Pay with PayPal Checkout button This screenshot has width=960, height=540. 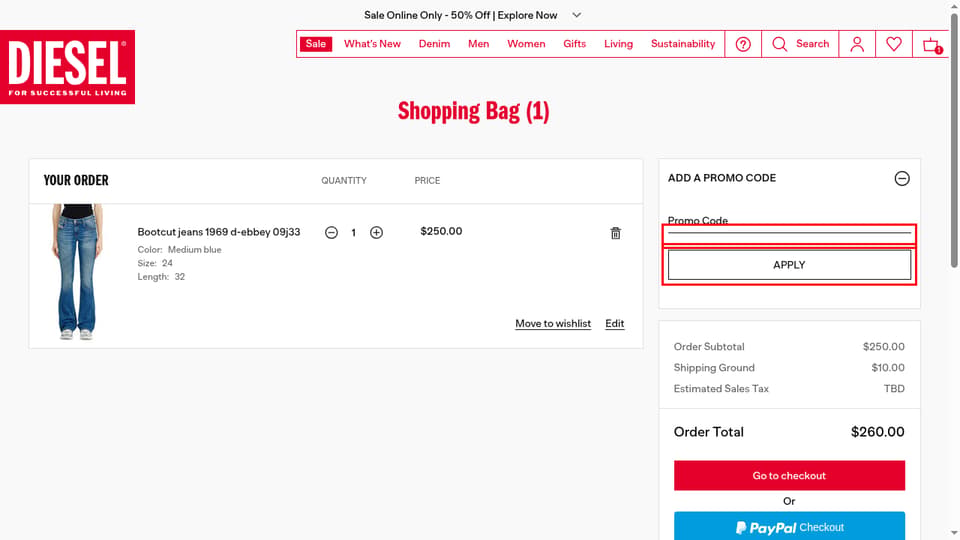pos(789,527)
